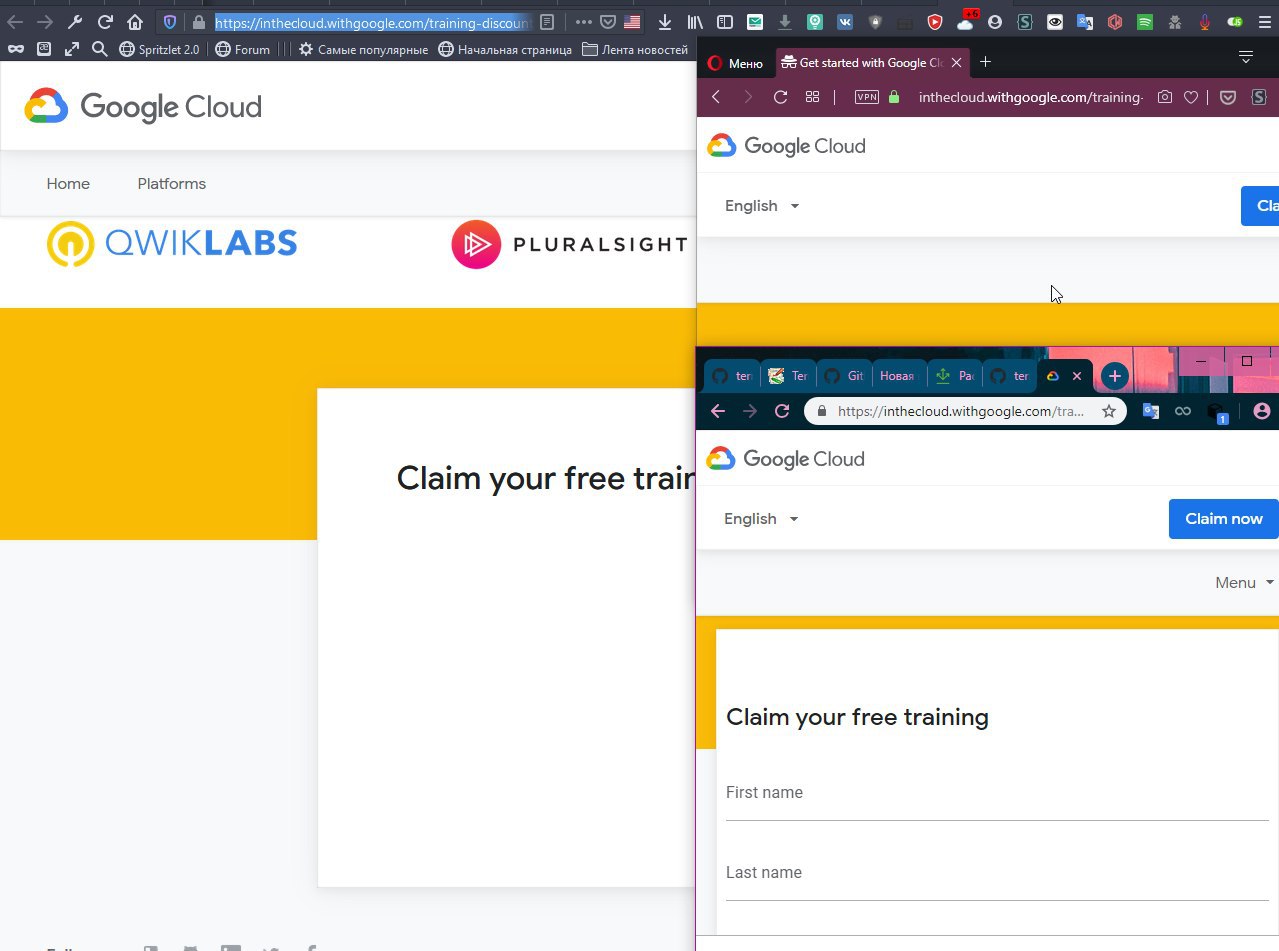The height and width of the screenshot is (951, 1279).
Task: Click the microphone extension icon
Action: point(1205,22)
